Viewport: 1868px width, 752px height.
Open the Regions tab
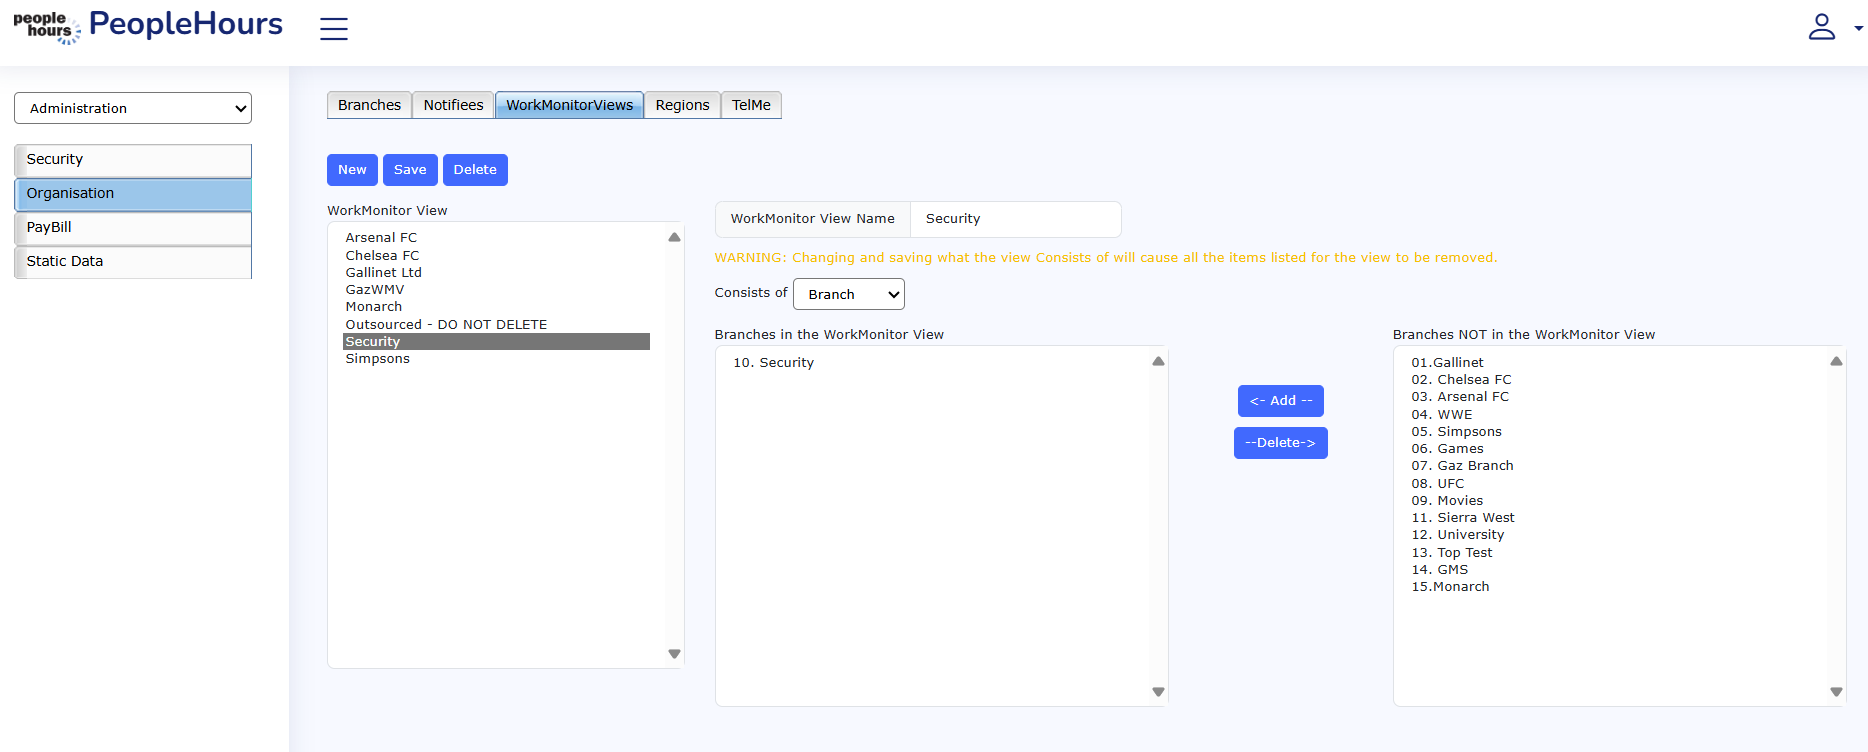click(x=682, y=105)
